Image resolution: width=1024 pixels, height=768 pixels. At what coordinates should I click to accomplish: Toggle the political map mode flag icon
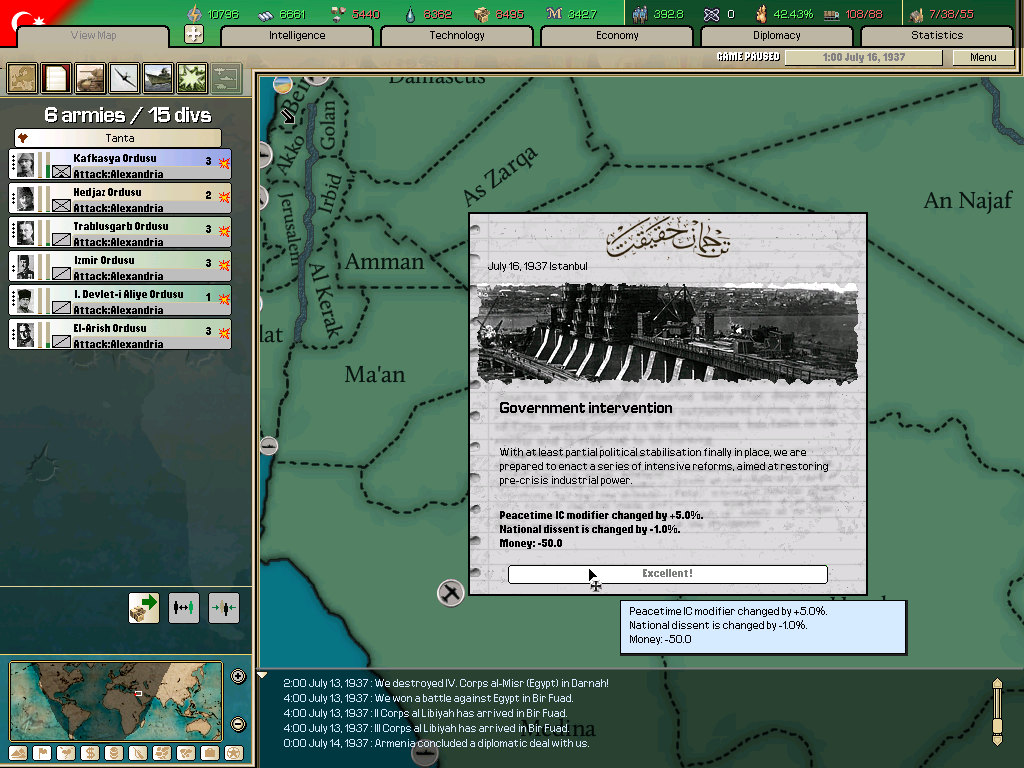[42, 753]
